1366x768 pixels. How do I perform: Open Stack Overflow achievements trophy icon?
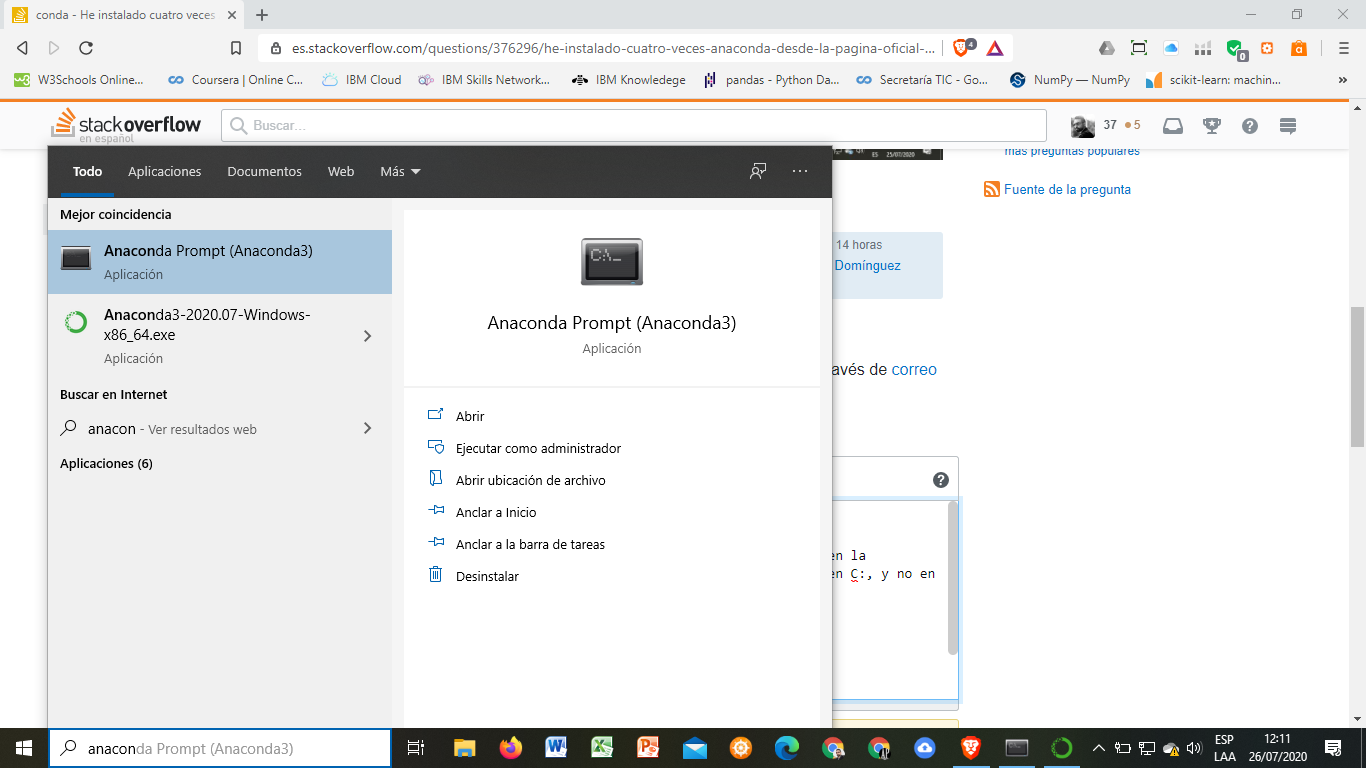pyautogui.click(x=1211, y=125)
